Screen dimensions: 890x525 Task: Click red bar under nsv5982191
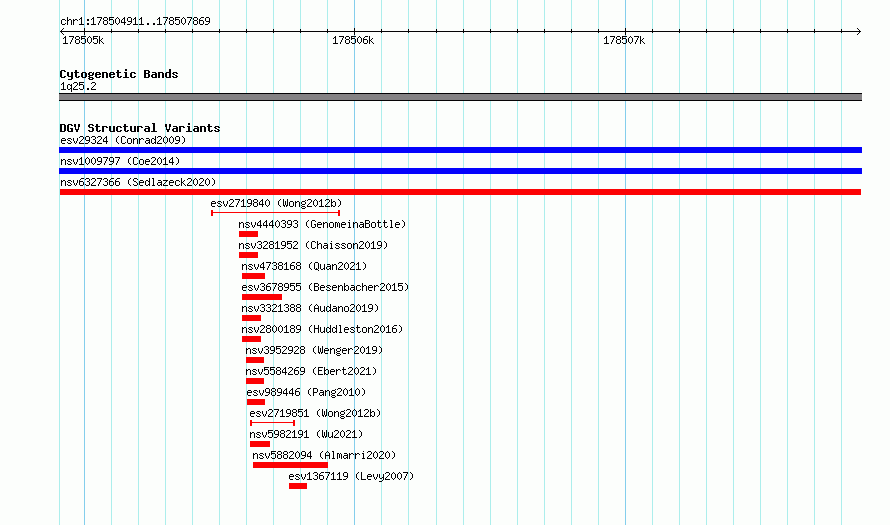(x=260, y=444)
